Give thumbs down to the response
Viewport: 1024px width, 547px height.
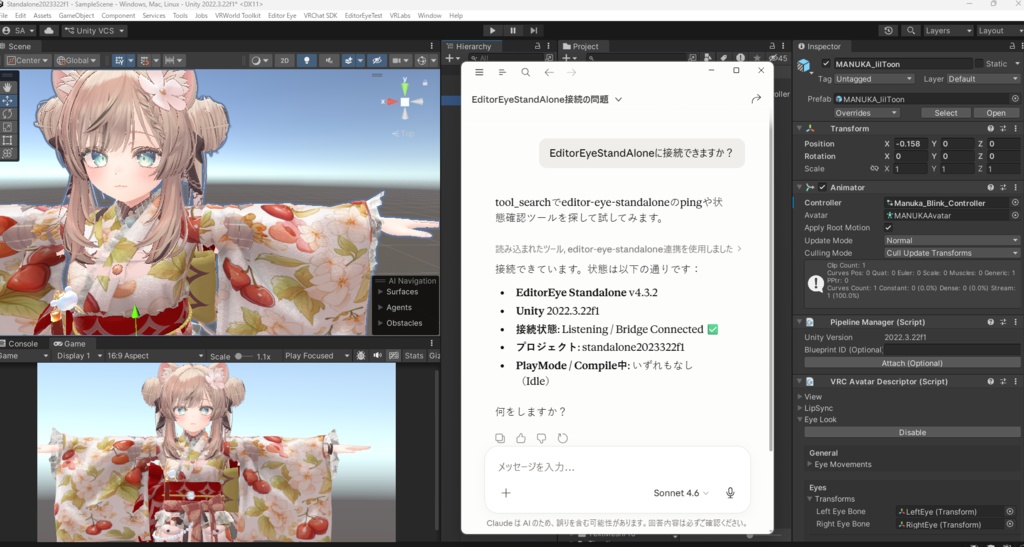click(x=542, y=439)
